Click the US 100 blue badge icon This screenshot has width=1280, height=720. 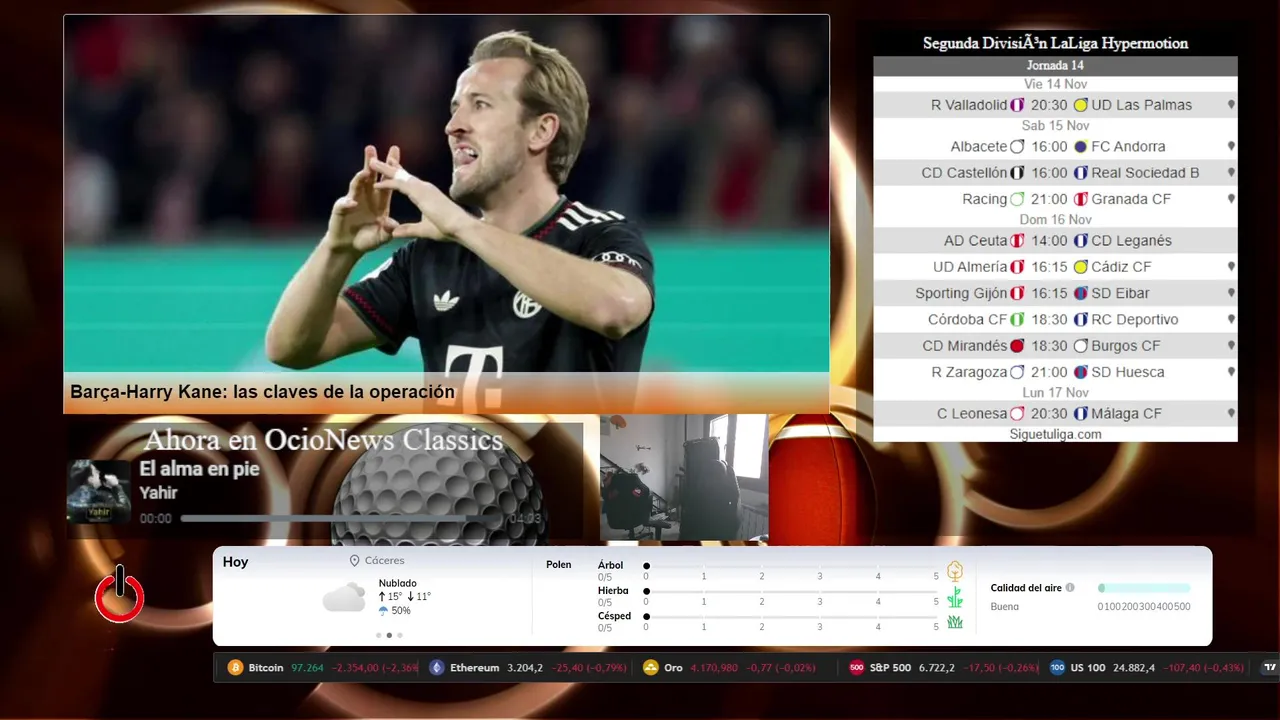1058,668
